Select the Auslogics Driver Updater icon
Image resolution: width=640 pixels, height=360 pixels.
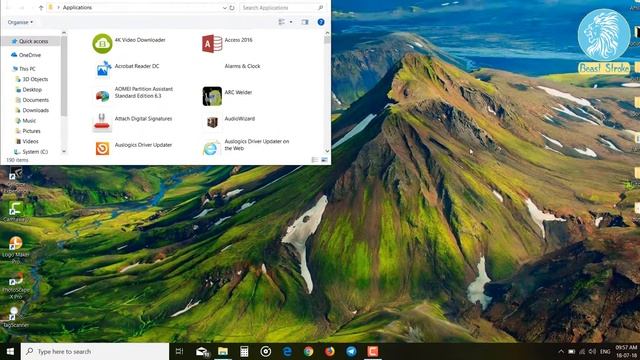[102, 148]
